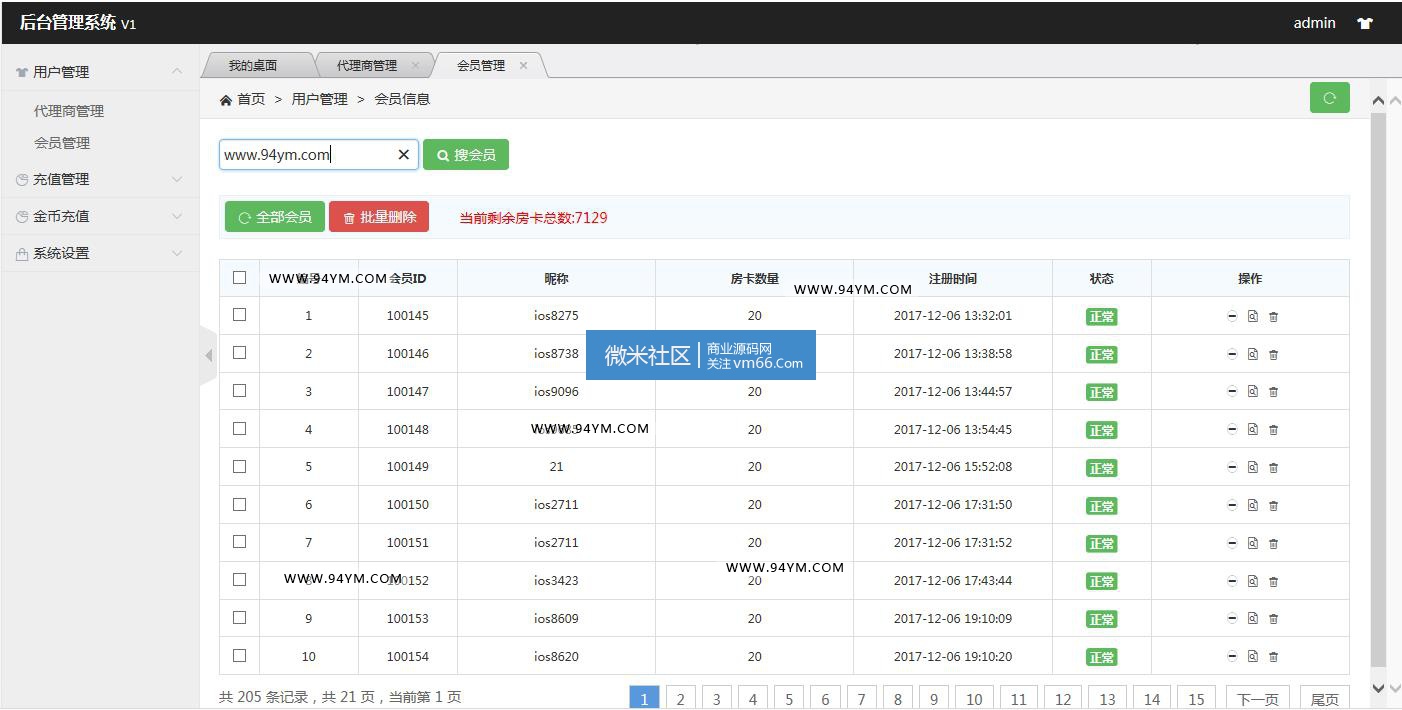Screen dimensions: 1402x710
Task: Disable ios3423 member with minus icon
Action: (1232, 581)
